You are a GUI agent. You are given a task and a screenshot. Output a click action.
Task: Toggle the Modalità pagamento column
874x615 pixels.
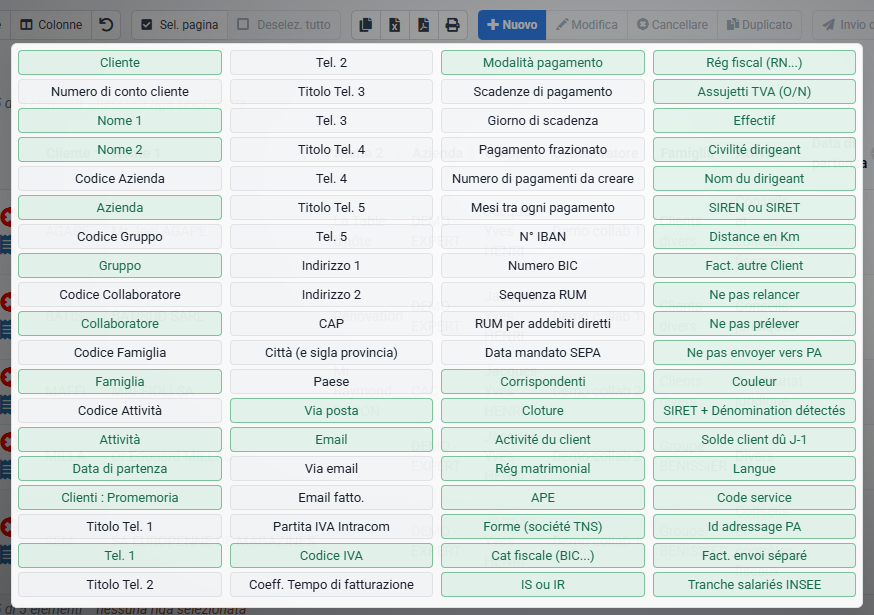pos(543,62)
